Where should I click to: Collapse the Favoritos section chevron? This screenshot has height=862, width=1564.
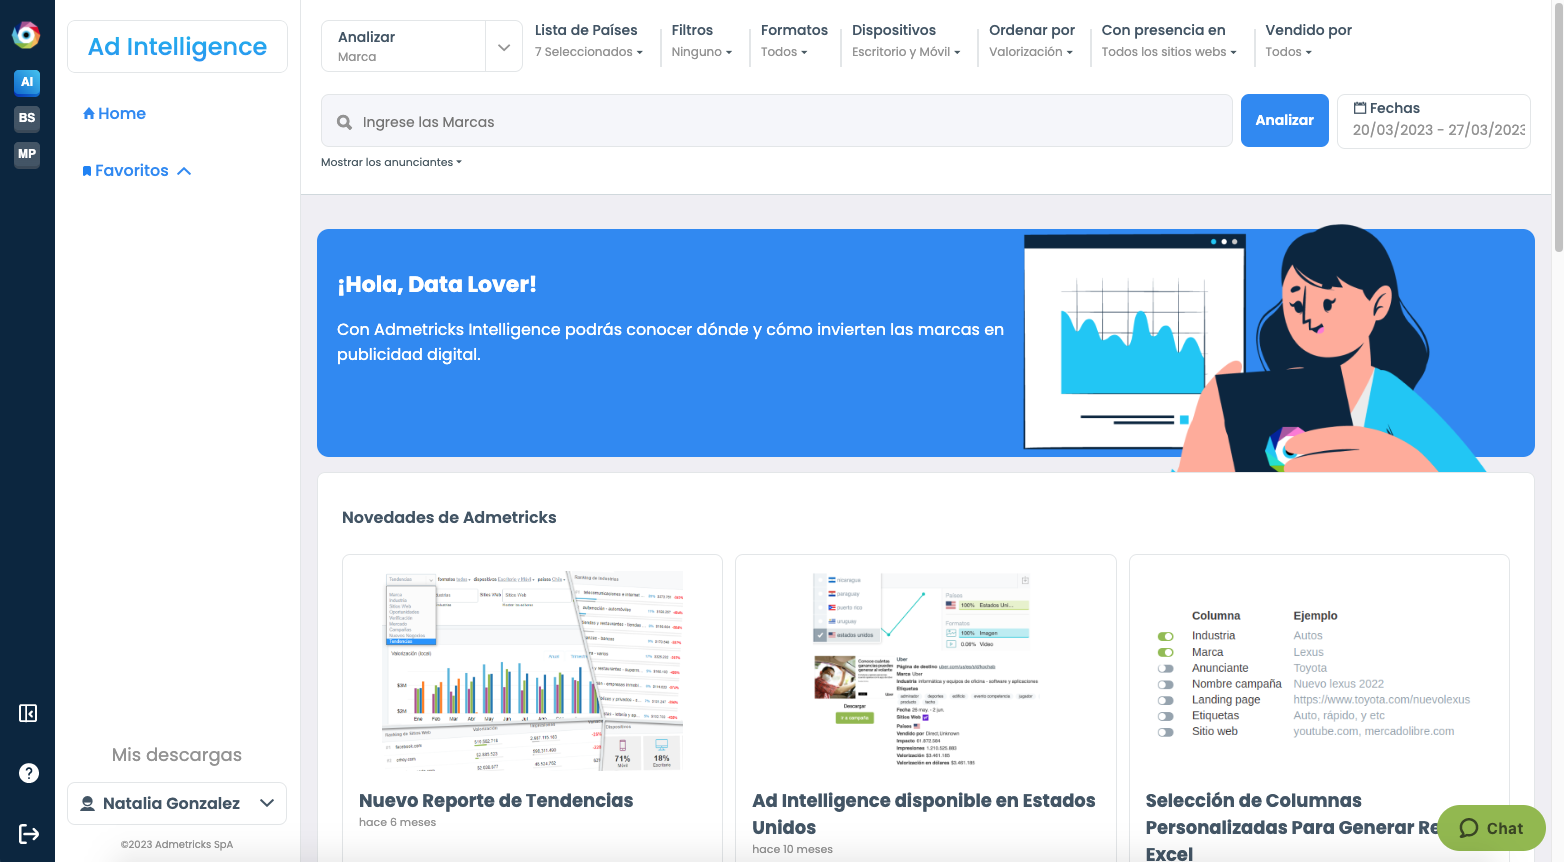click(x=184, y=171)
